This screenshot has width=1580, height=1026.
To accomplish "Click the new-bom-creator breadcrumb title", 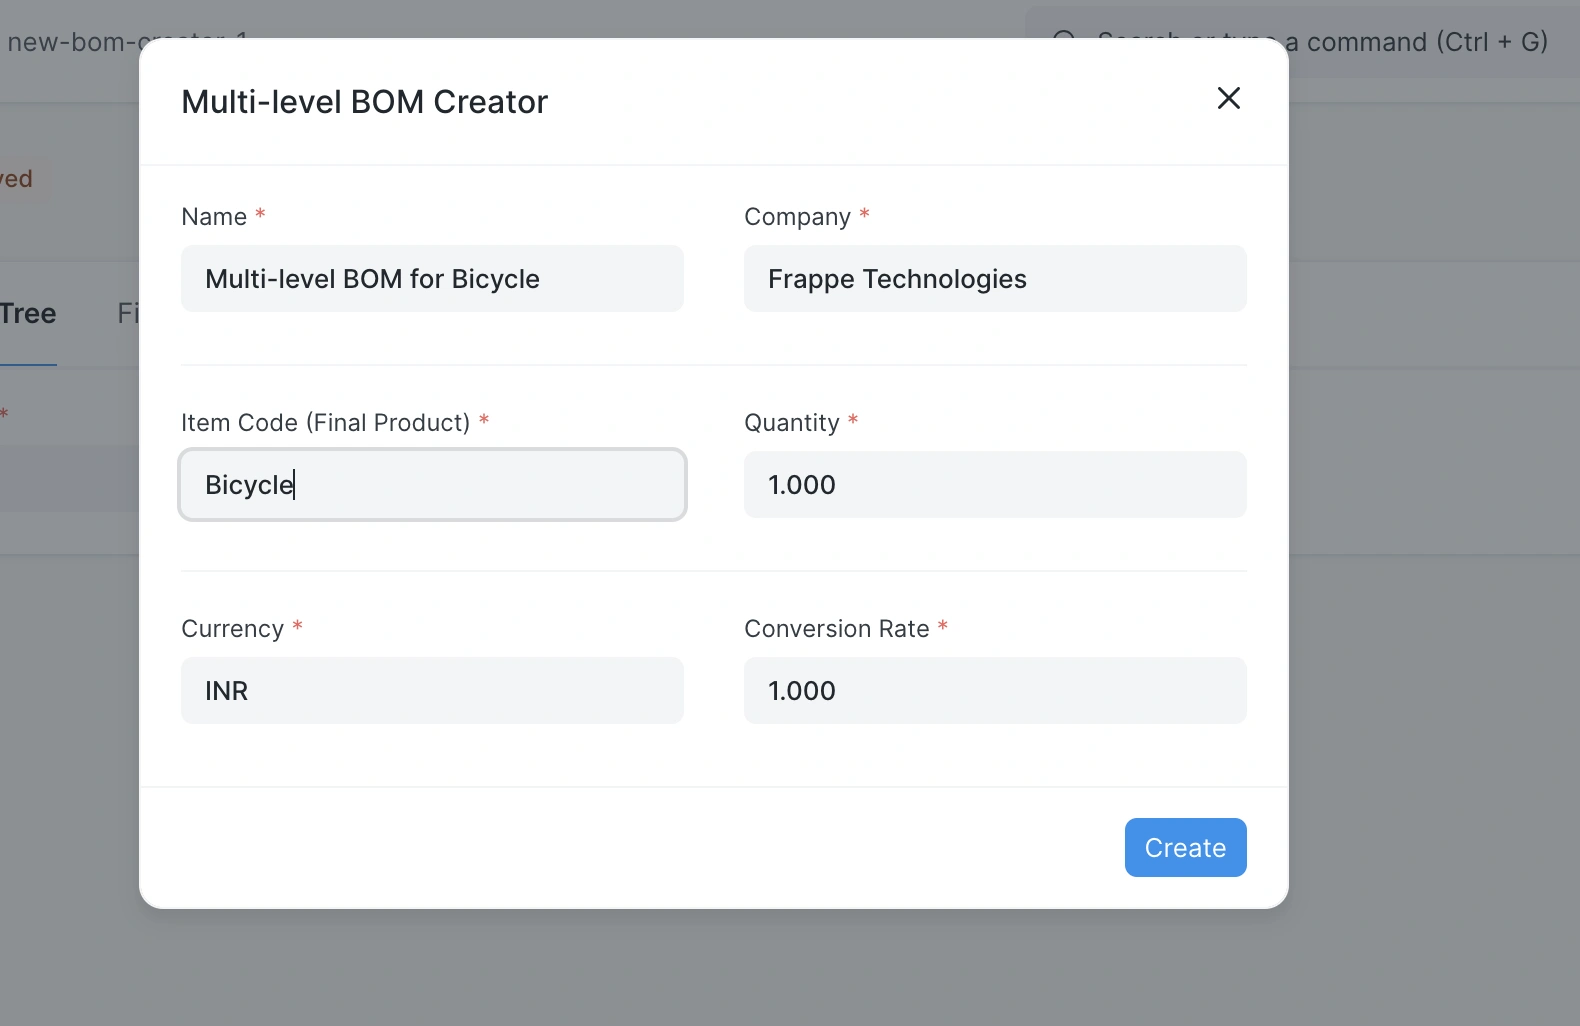I will [x=70, y=42].
